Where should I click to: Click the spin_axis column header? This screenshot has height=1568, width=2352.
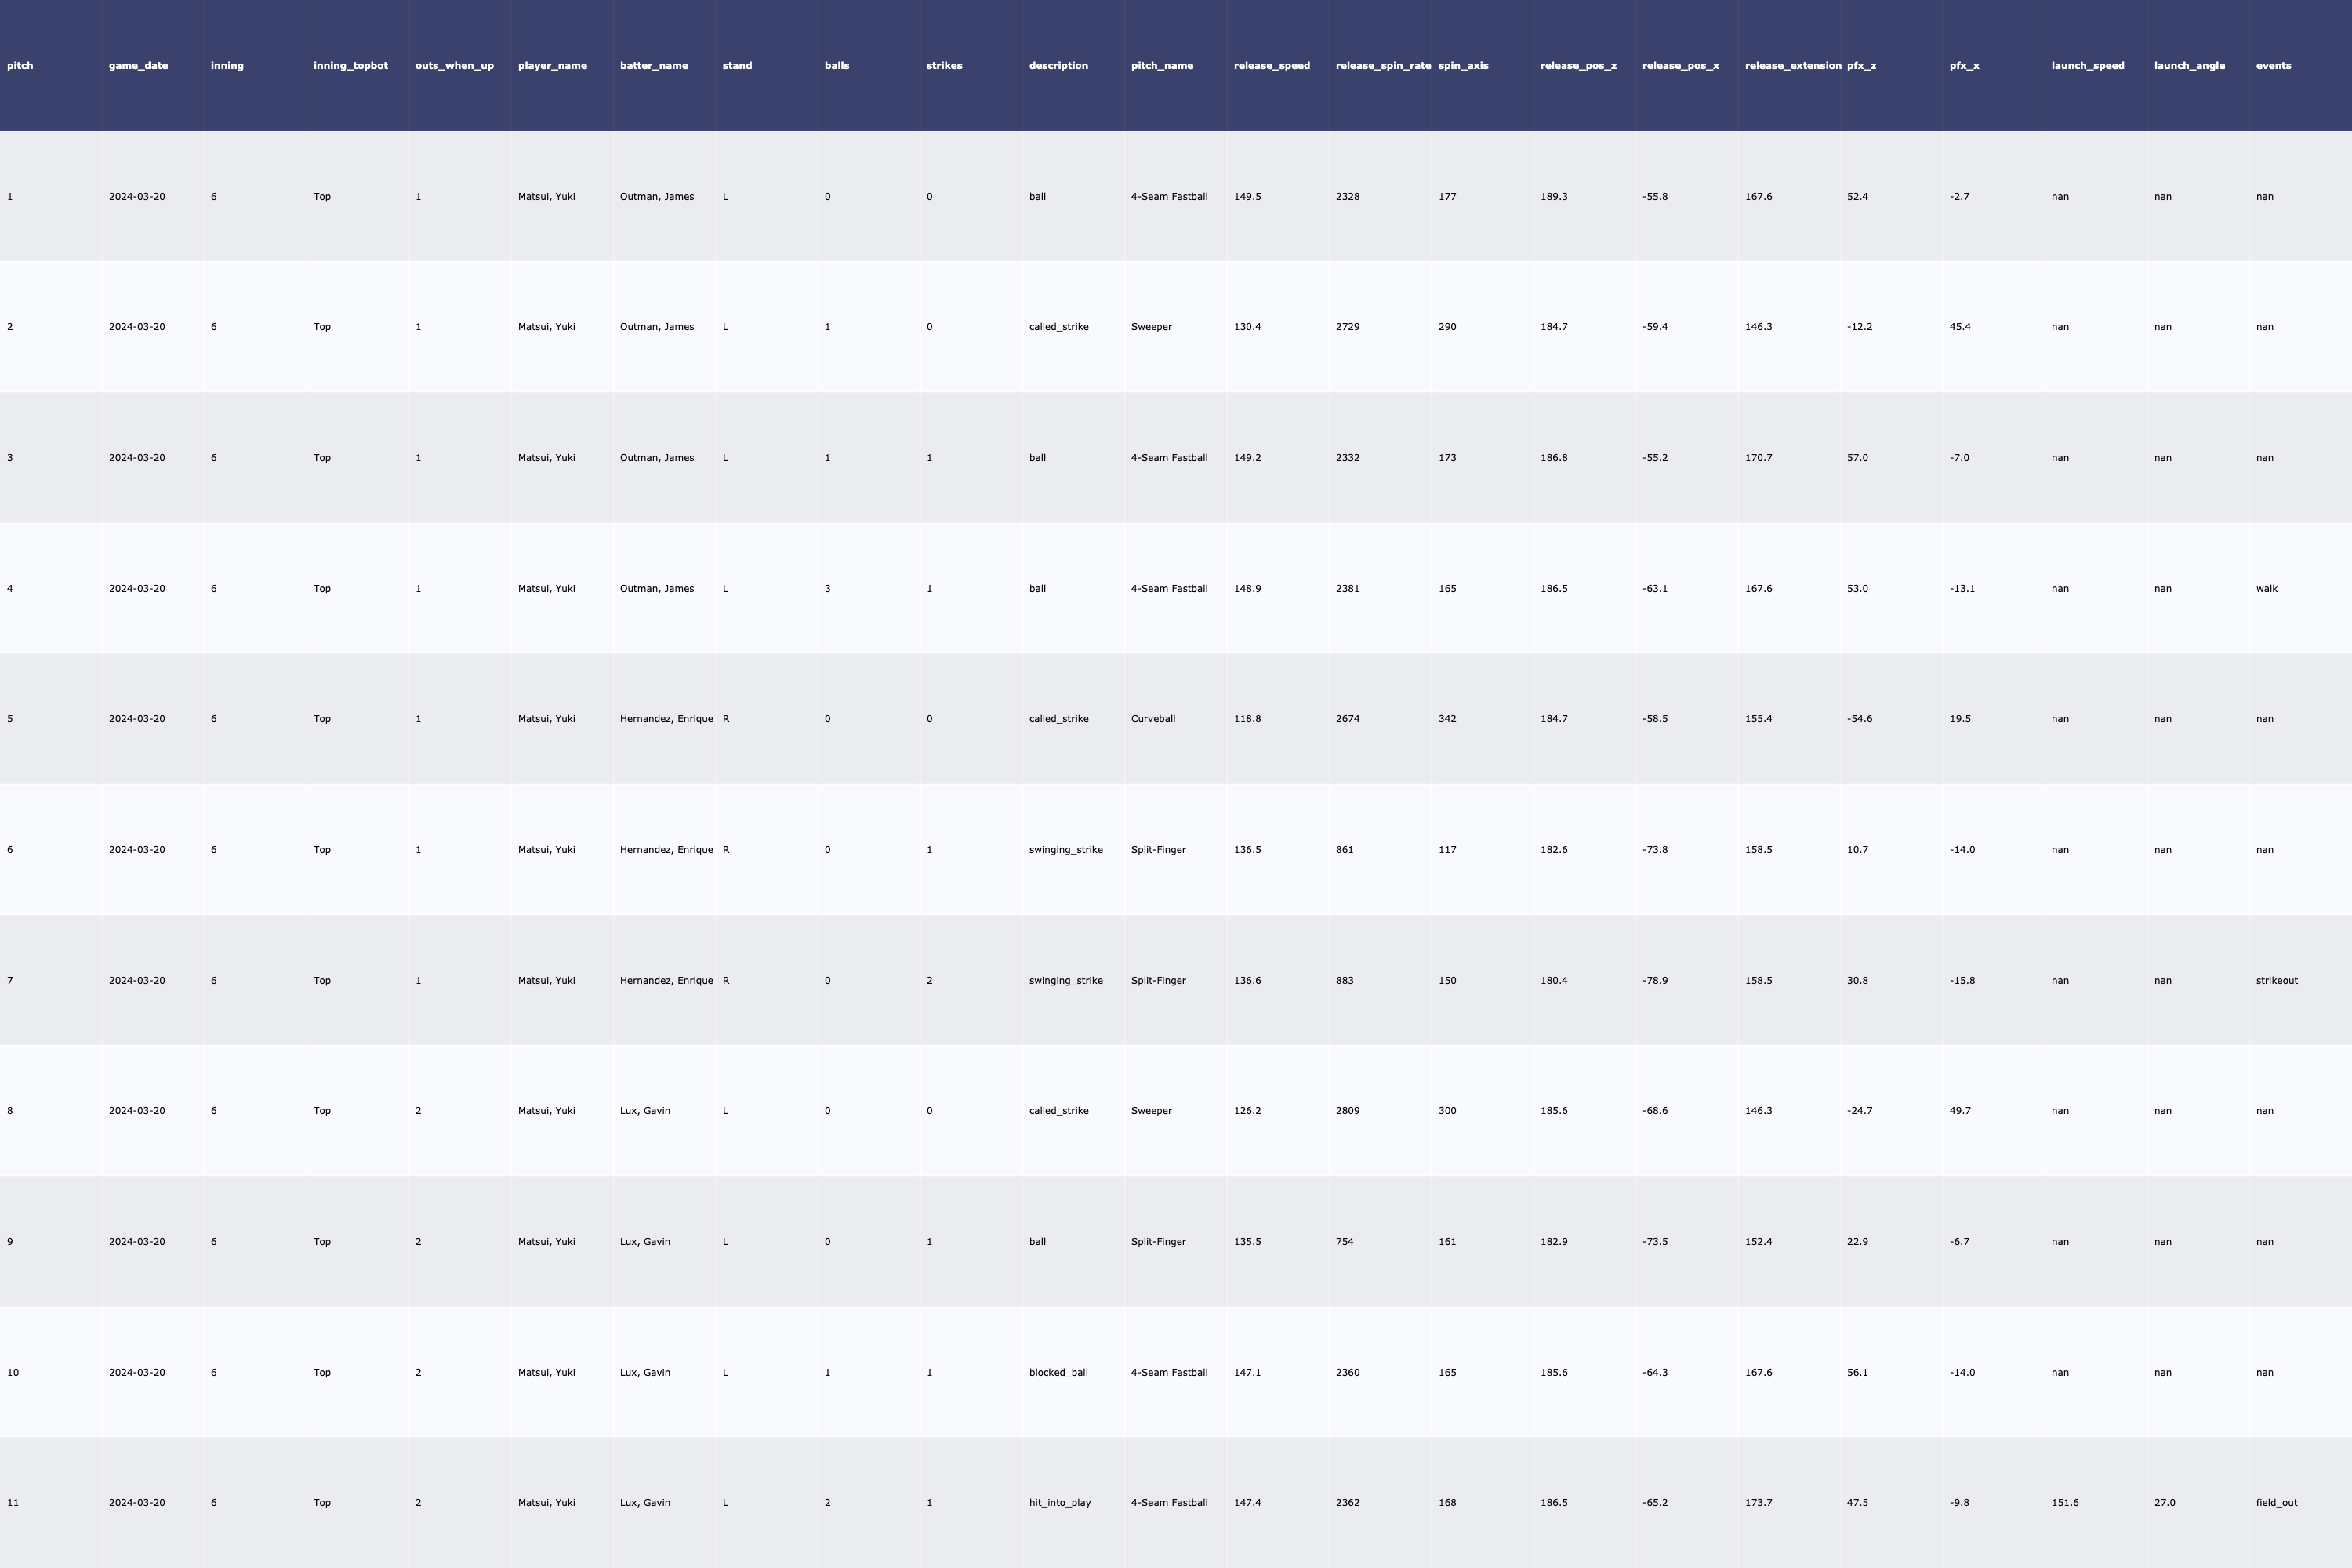(x=1463, y=66)
